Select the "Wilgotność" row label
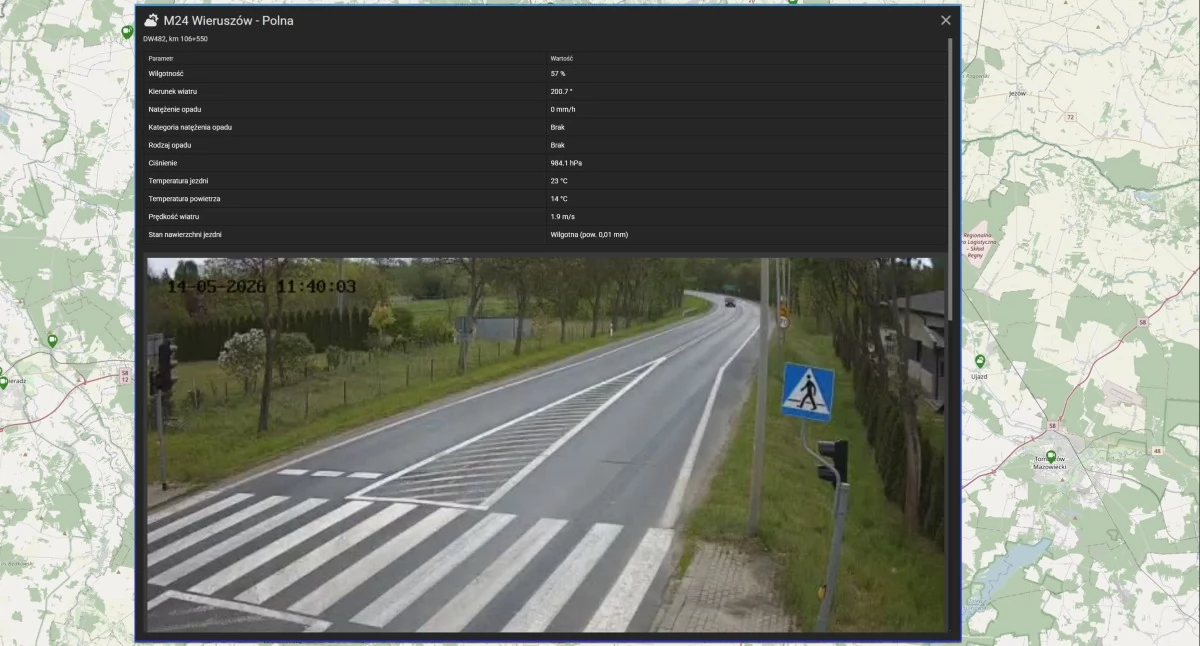The height and width of the screenshot is (646, 1200). coord(166,74)
